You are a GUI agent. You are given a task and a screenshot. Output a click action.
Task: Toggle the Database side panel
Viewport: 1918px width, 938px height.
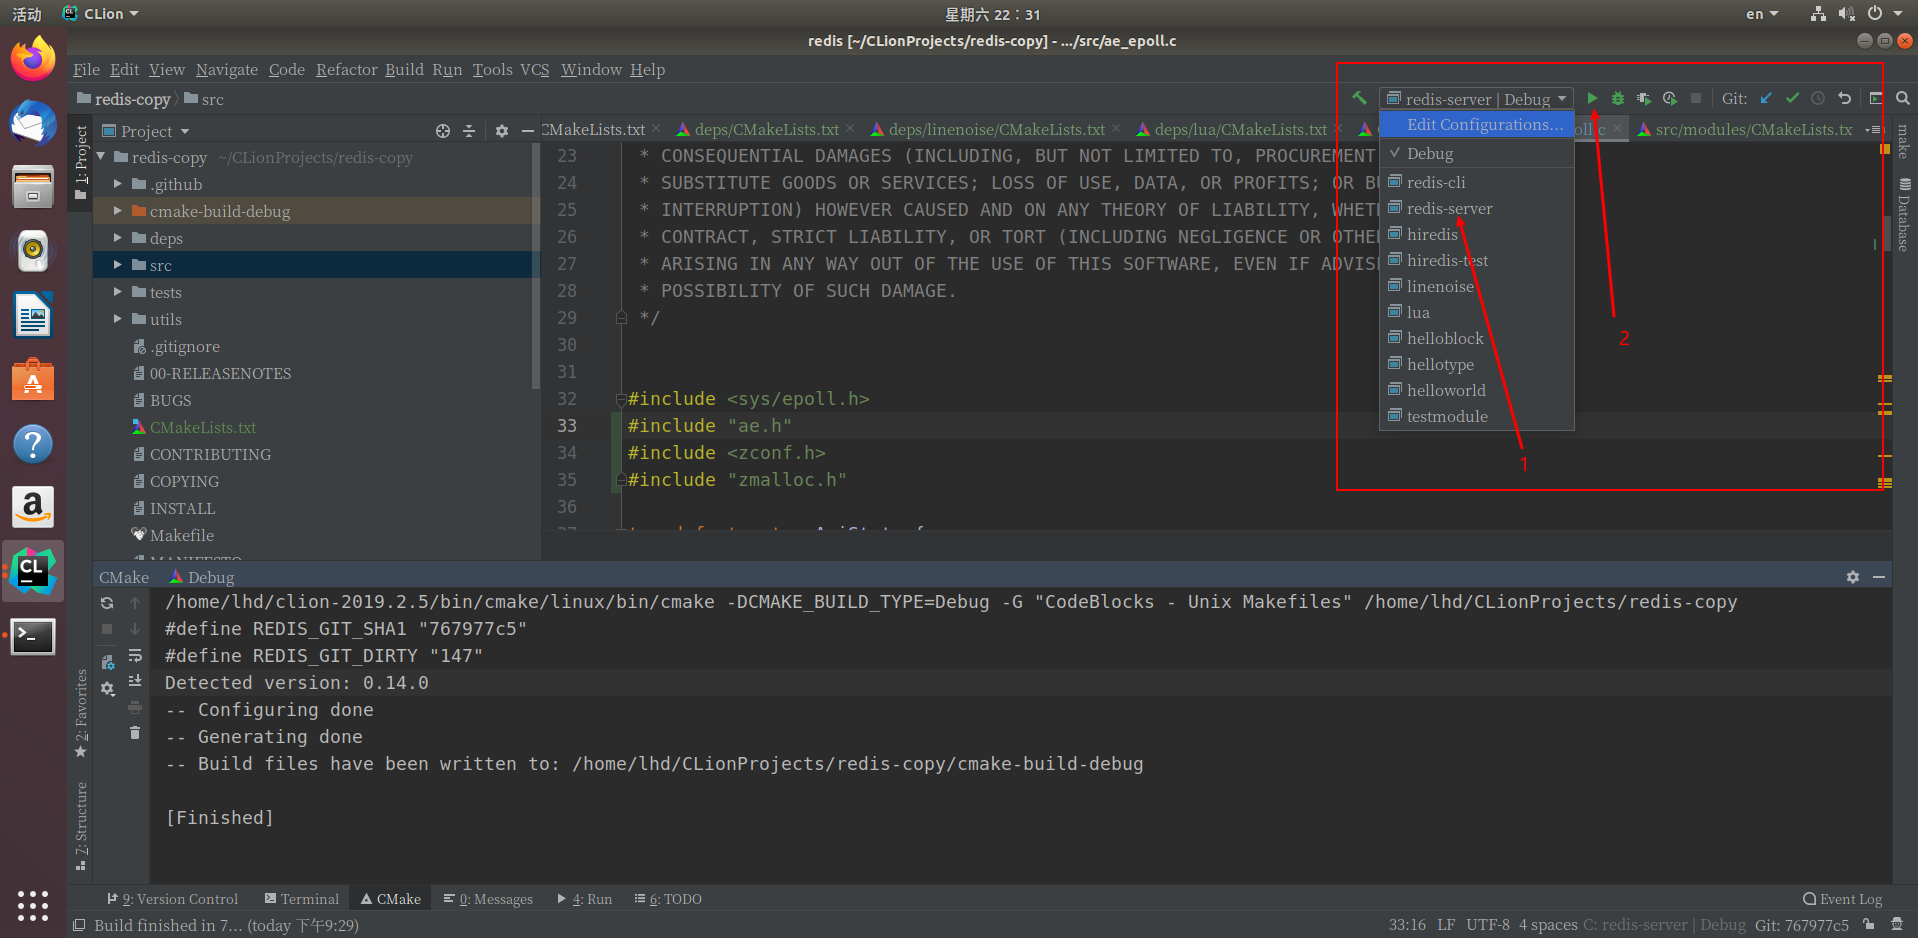pos(1904,215)
